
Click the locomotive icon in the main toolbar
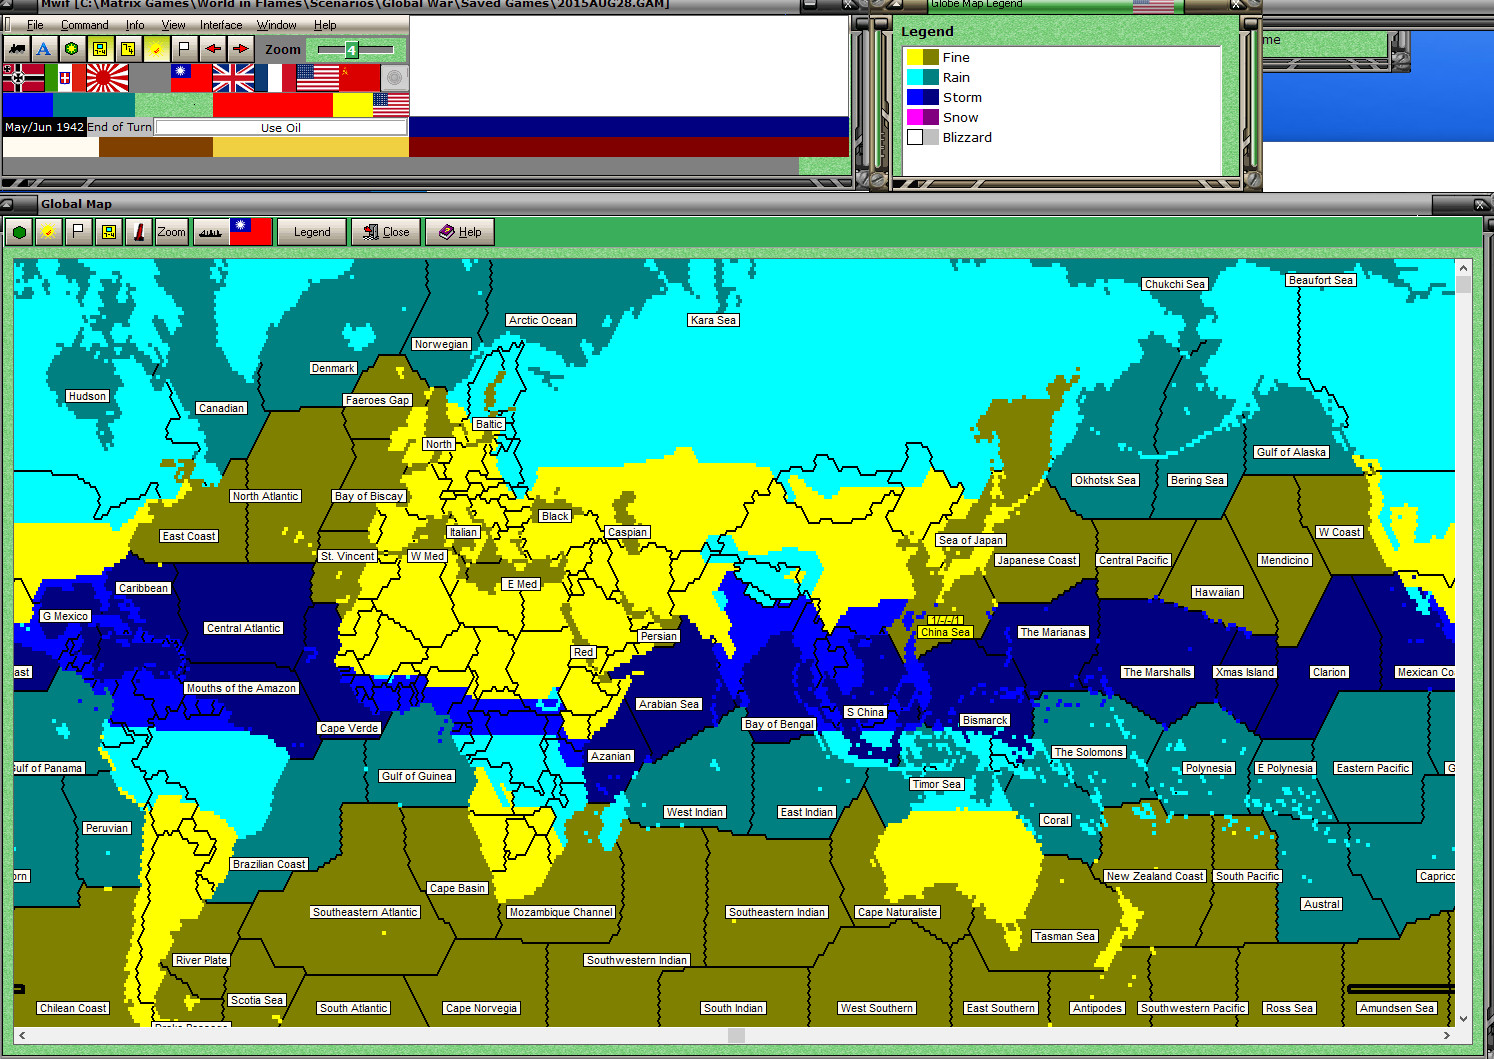pyautogui.click(x=16, y=48)
